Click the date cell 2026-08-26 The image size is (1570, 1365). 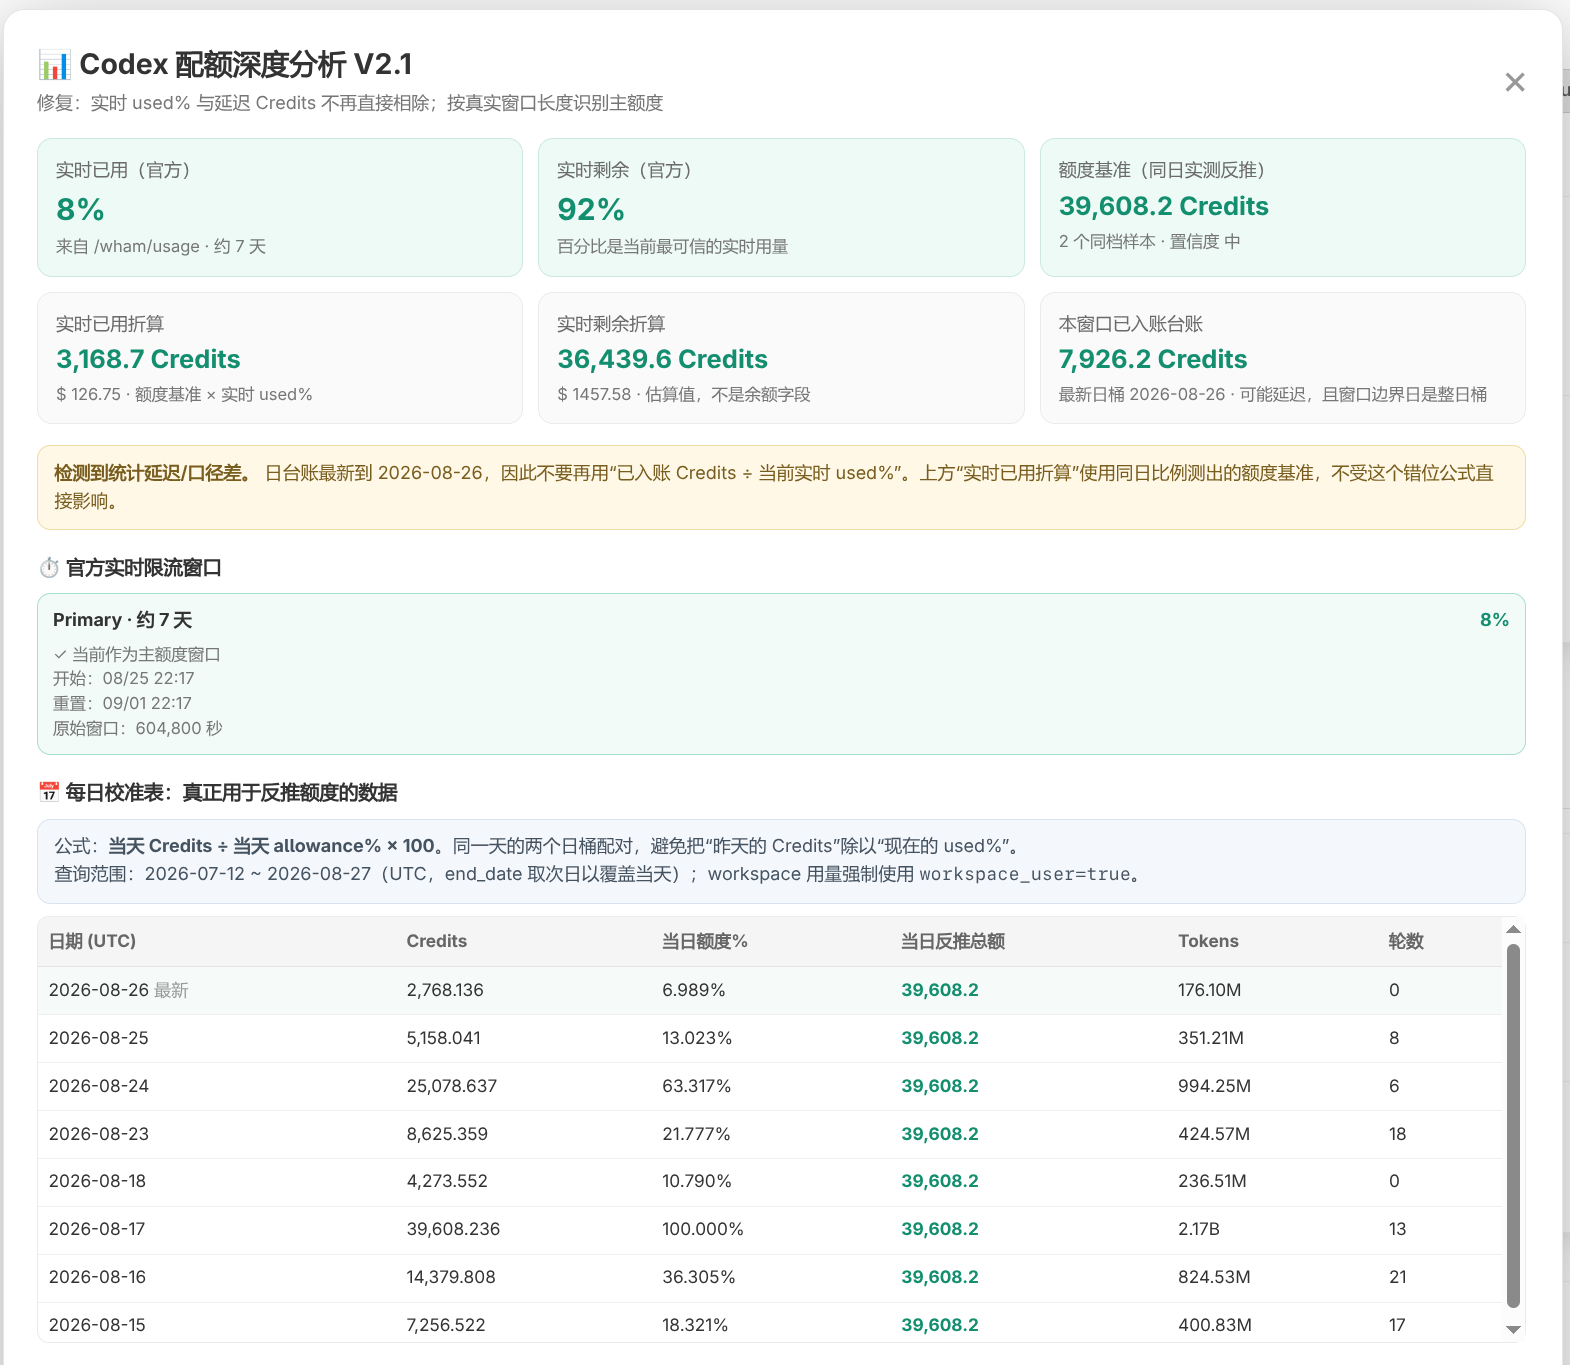[x=99, y=990]
